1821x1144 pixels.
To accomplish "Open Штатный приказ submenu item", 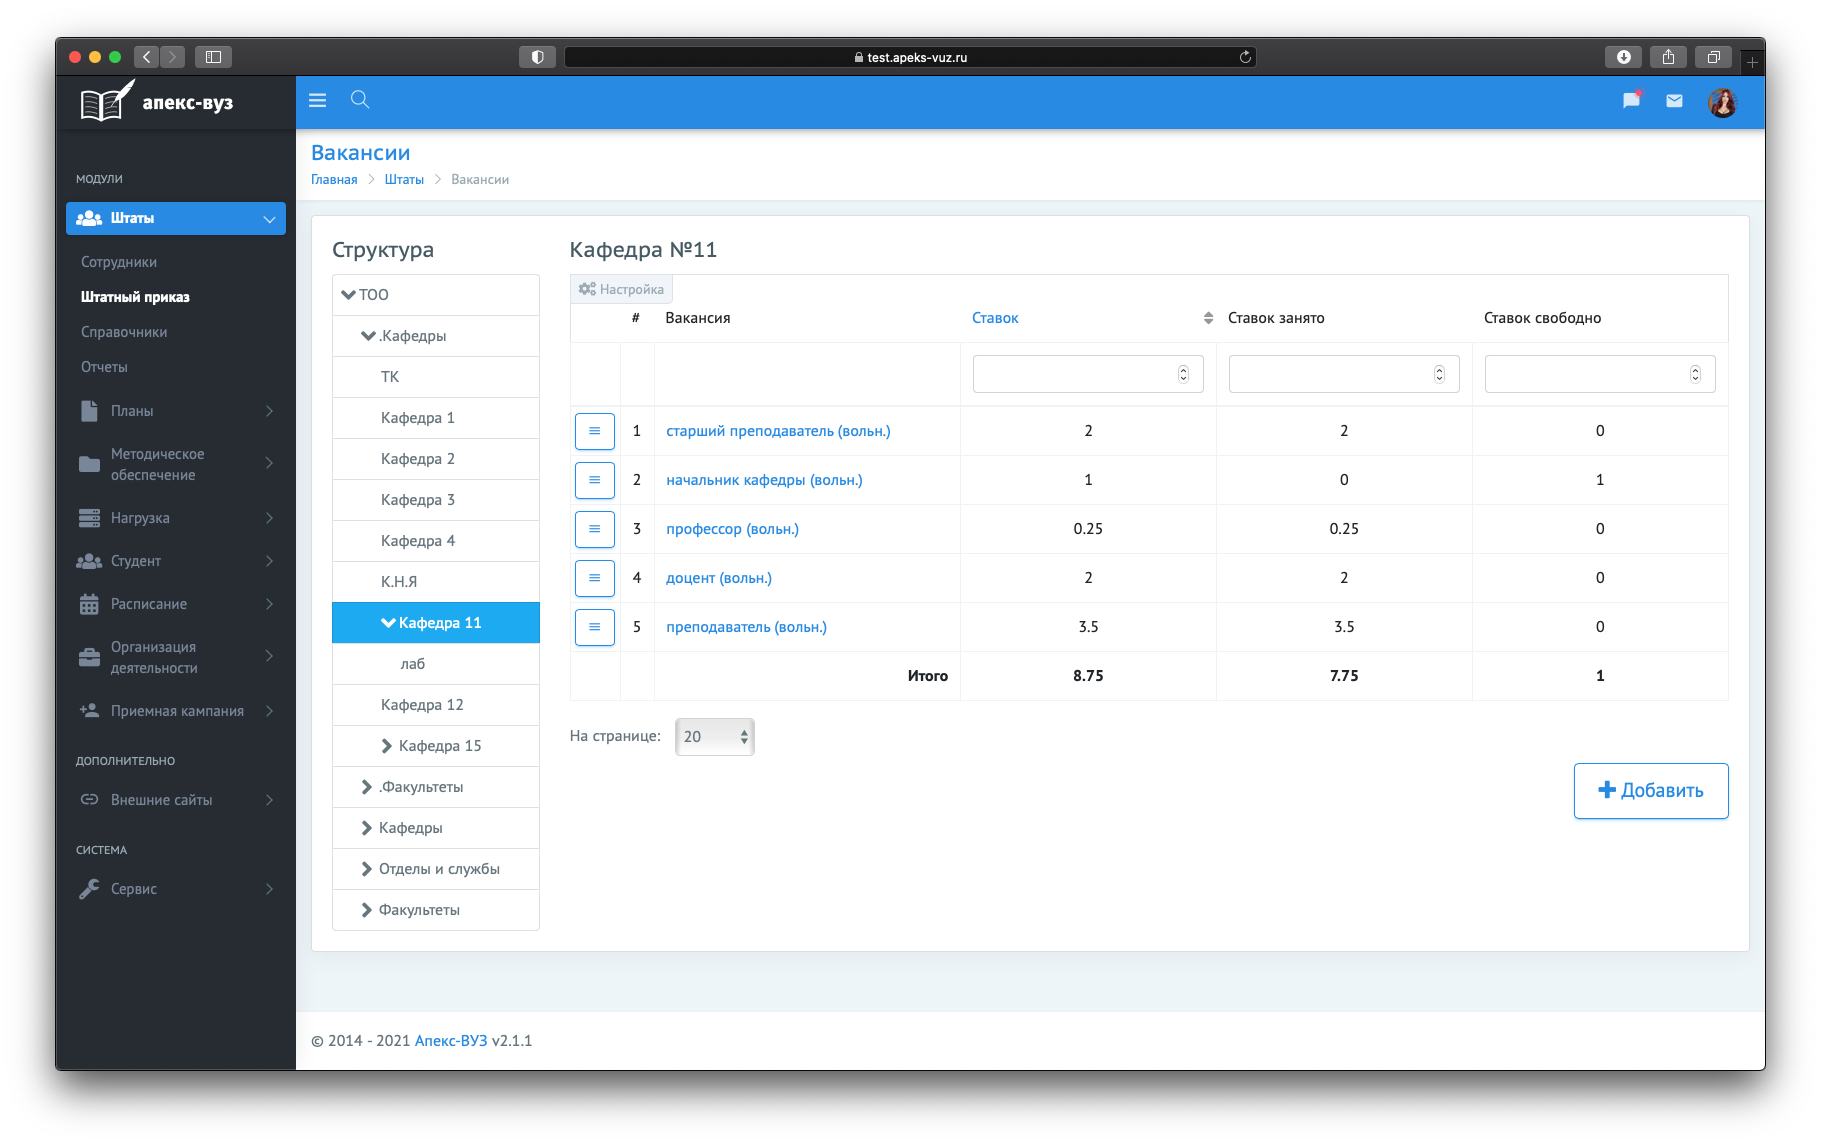I will click(135, 297).
